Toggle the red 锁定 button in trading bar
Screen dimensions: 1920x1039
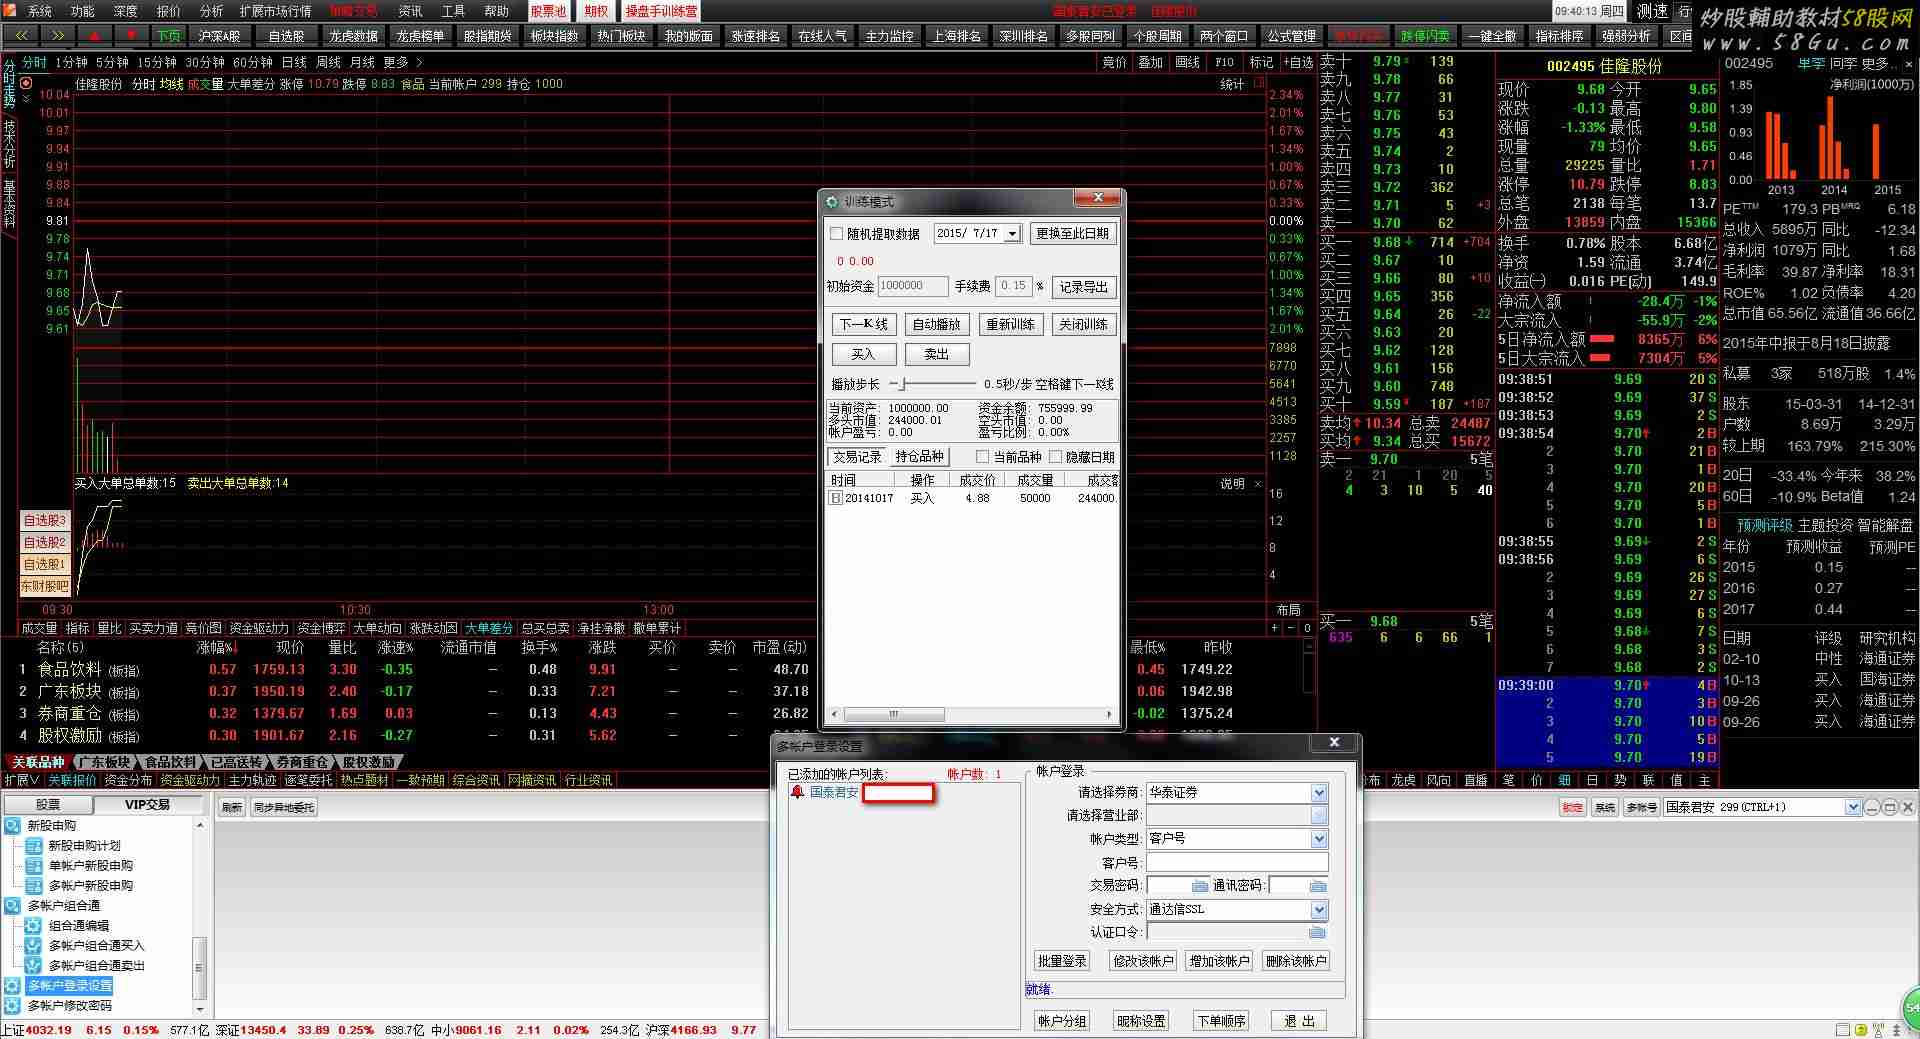(x=1573, y=807)
